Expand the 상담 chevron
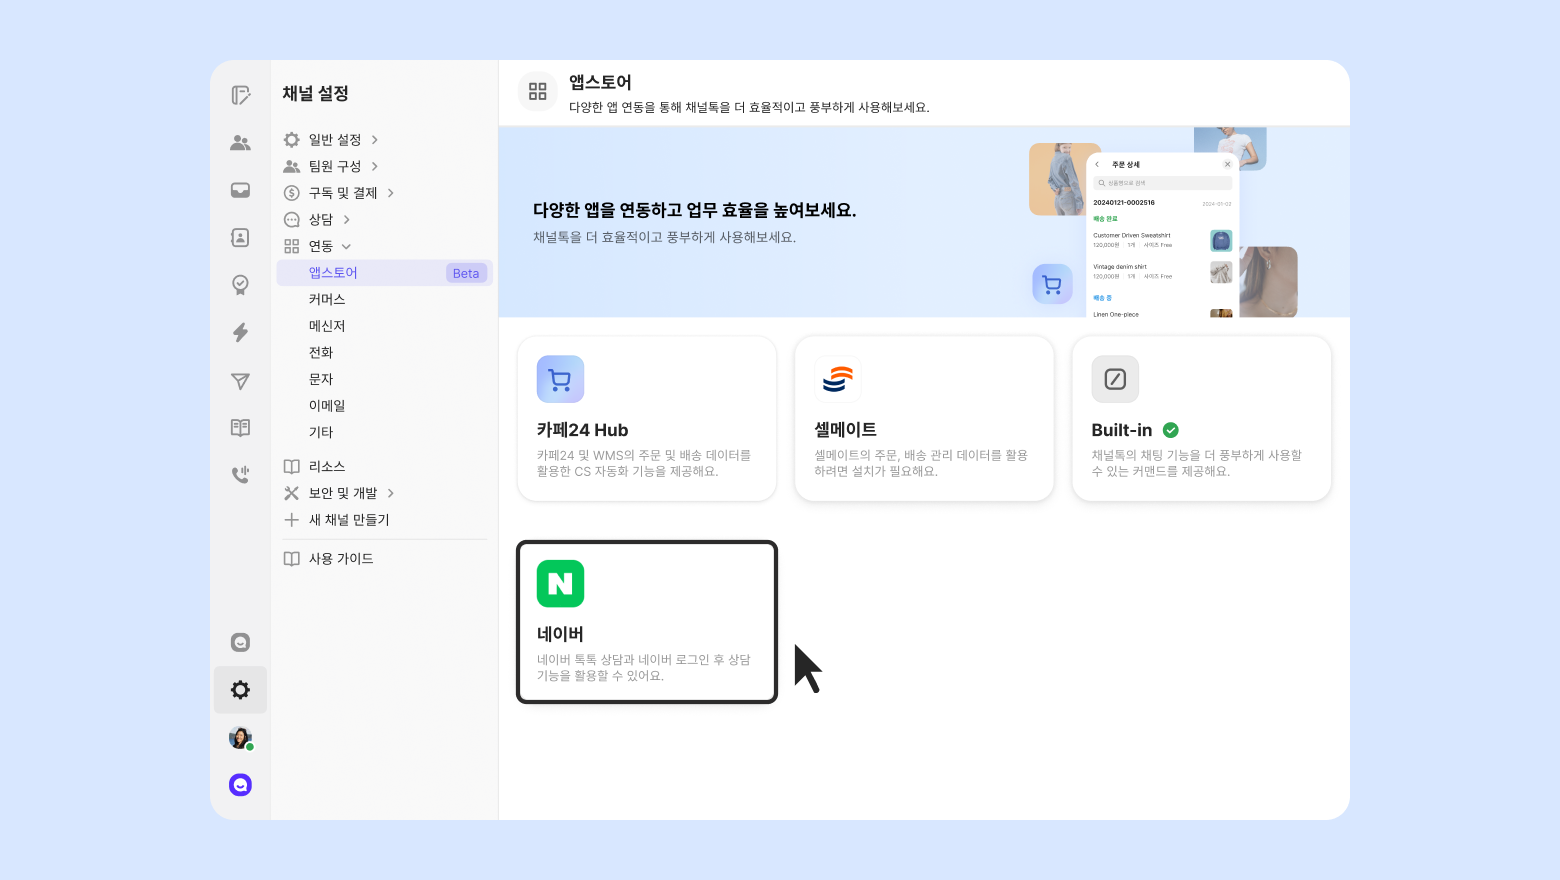This screenshot has height=880, width=1560. pos(347,220)
